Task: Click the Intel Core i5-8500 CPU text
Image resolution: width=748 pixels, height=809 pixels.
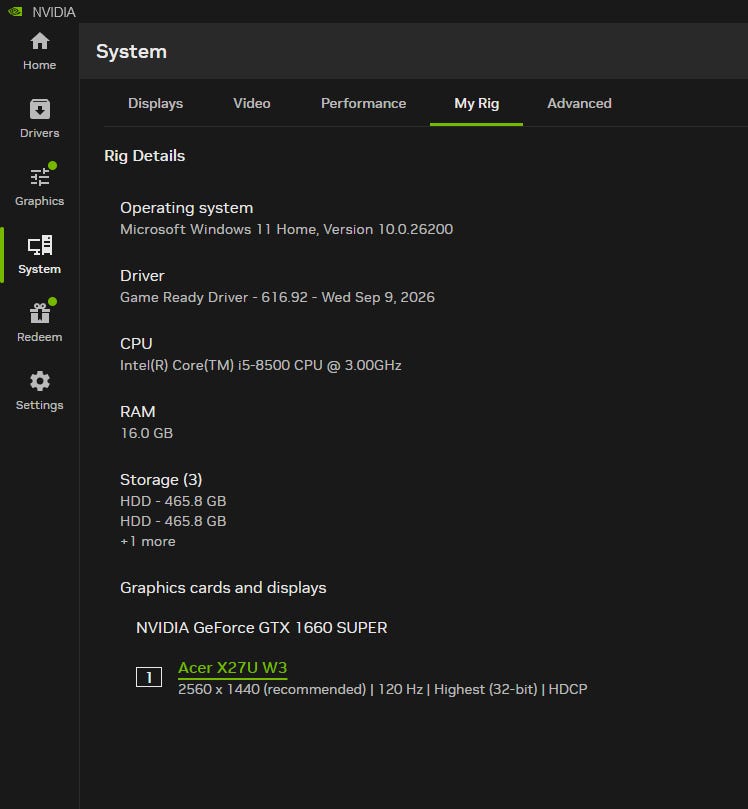Action: [x=261, y=365]
